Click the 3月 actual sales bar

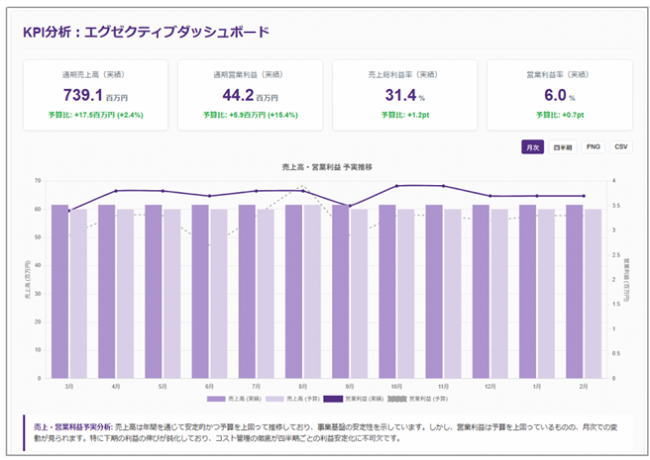[60, 290]
